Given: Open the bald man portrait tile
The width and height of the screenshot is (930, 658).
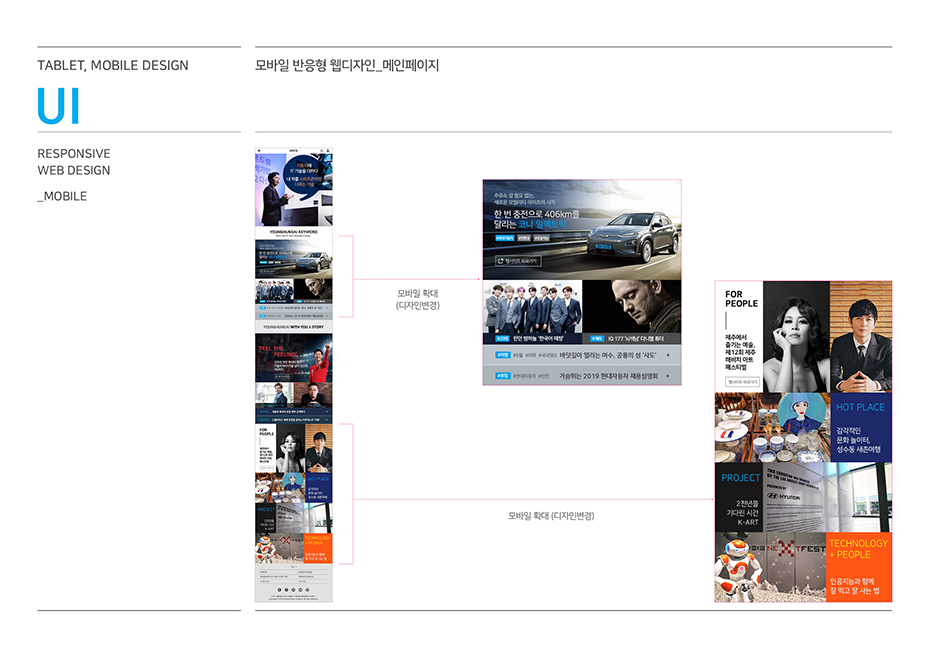Looking at the screenshot, I should [x=631, y=305].
